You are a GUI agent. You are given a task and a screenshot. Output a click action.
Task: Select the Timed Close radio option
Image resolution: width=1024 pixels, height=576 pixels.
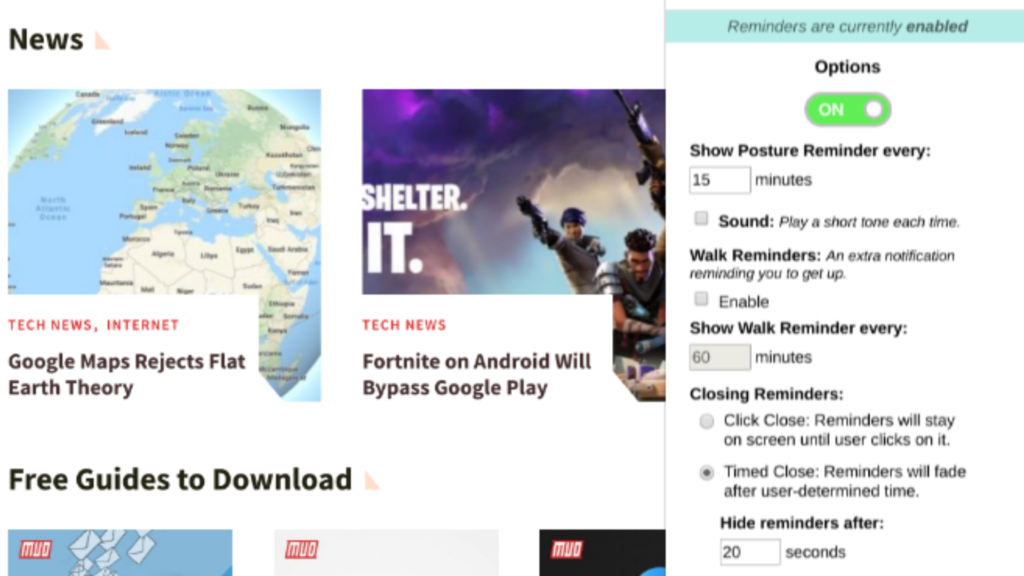click(707, 472)
